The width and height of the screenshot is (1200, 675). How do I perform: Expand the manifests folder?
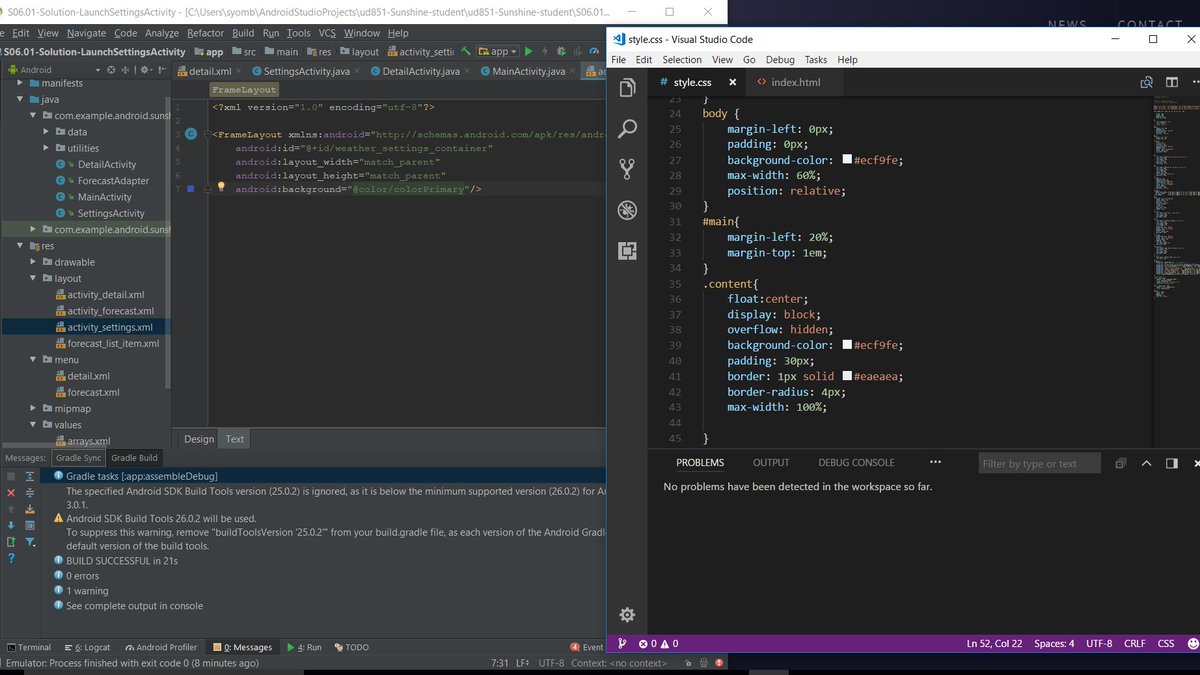20,83
